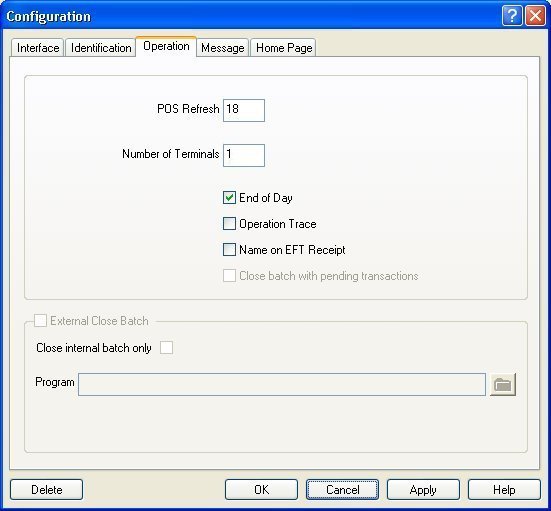Tick the Close internal batch only box

[x=166, y=348]
